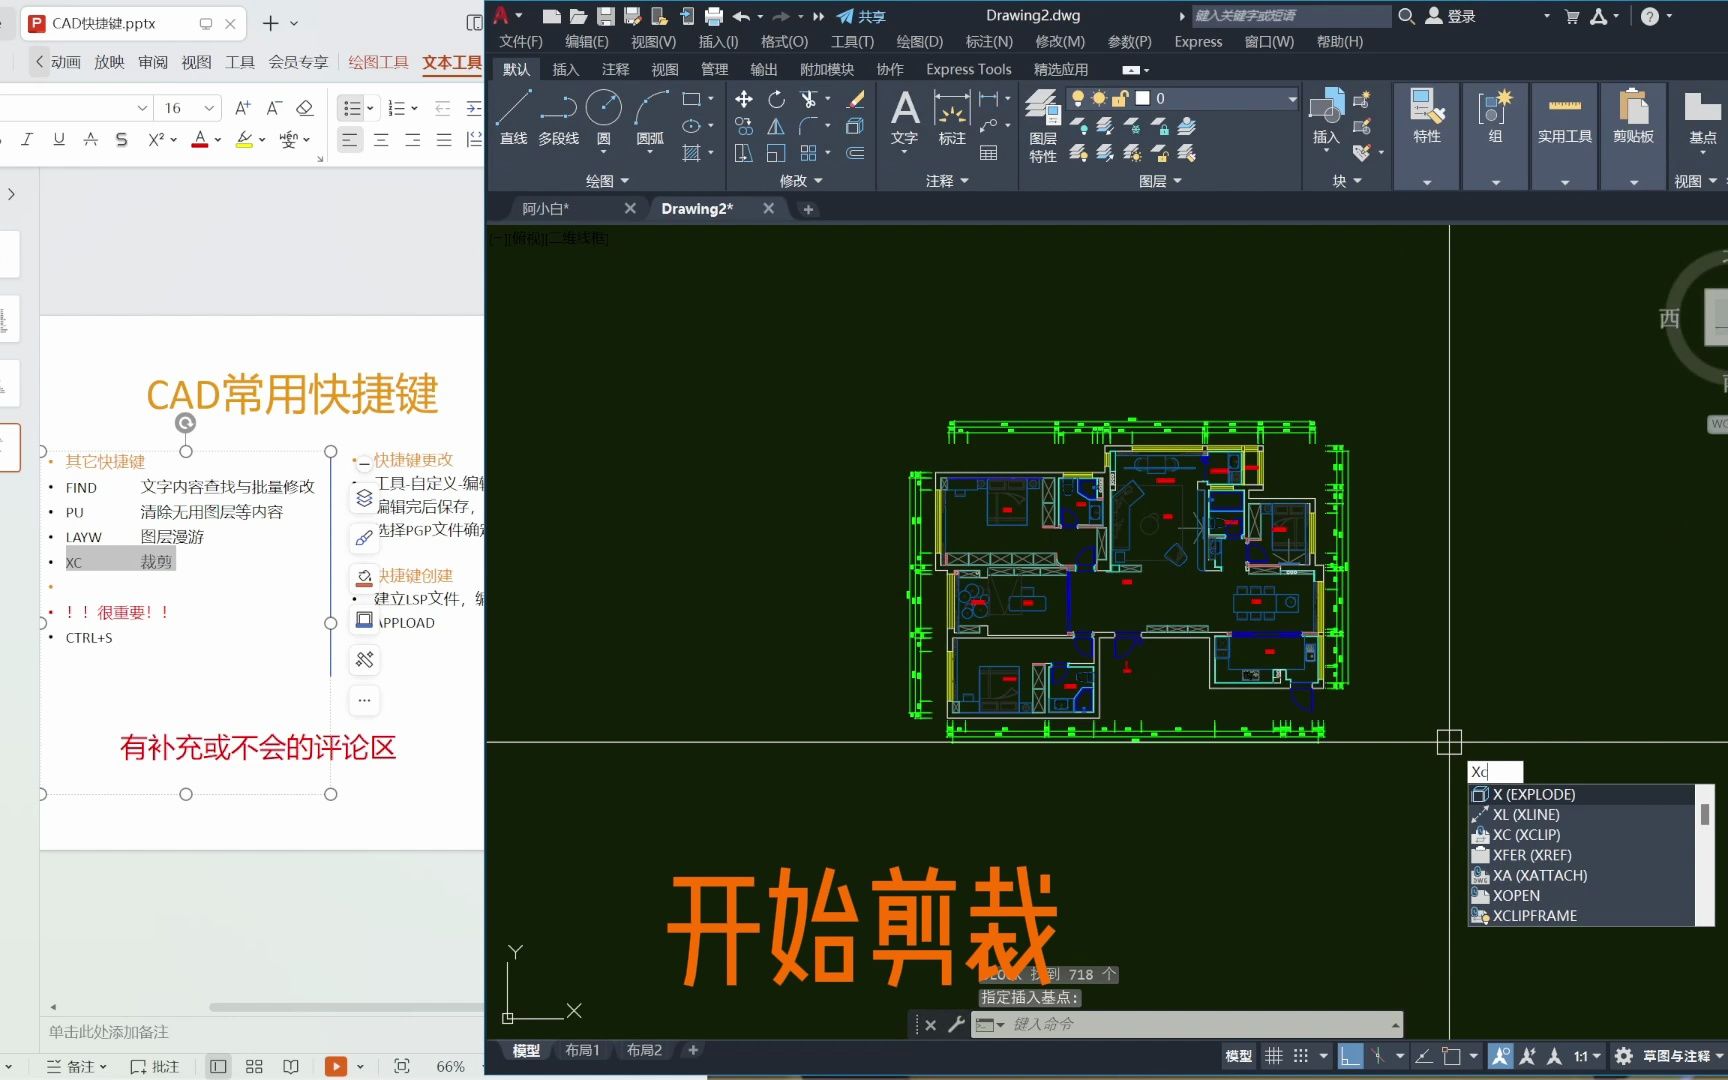Viewport: 1728px width, 1080px height.
Task: Select the 圆 (Circle) tool
Action: [x=604, y=107]
